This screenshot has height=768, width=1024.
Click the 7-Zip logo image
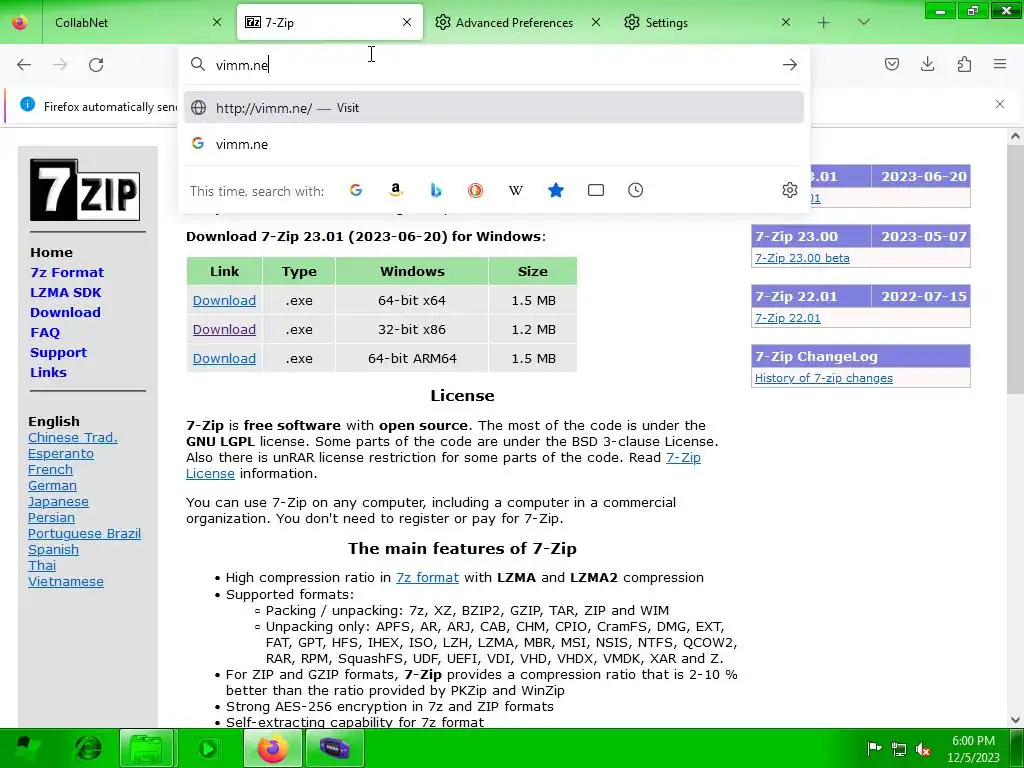click(x=85, y=190)
